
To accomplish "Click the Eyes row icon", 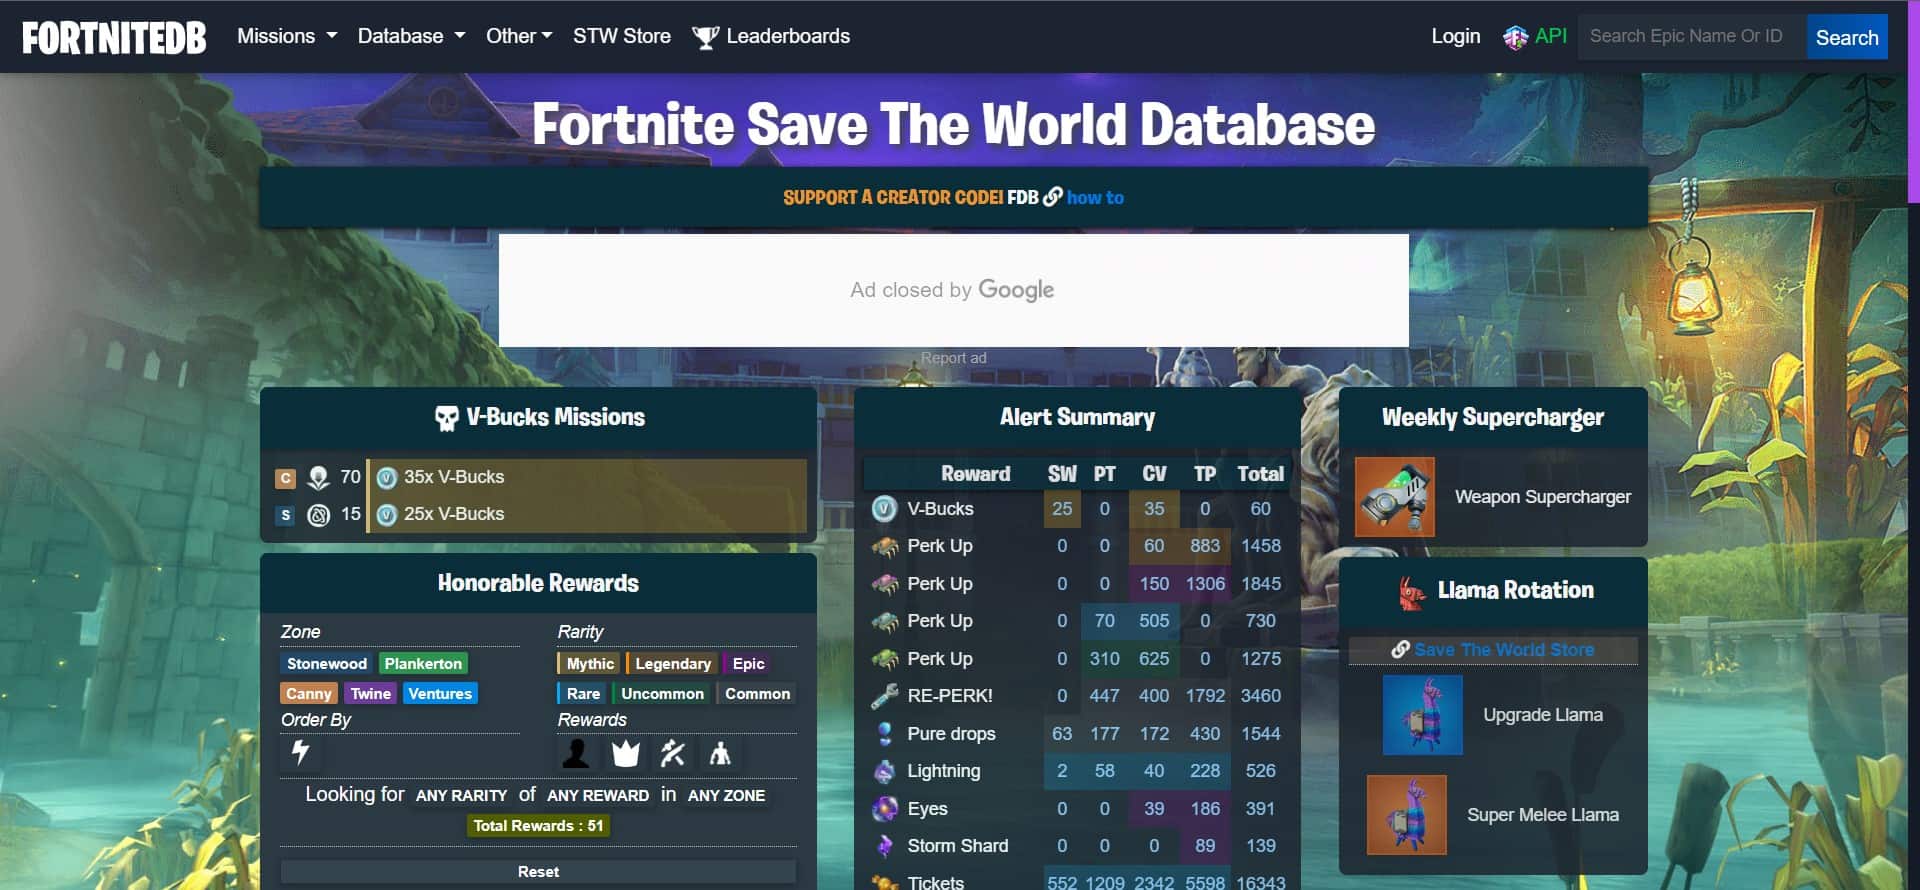I will coord(884,809).
